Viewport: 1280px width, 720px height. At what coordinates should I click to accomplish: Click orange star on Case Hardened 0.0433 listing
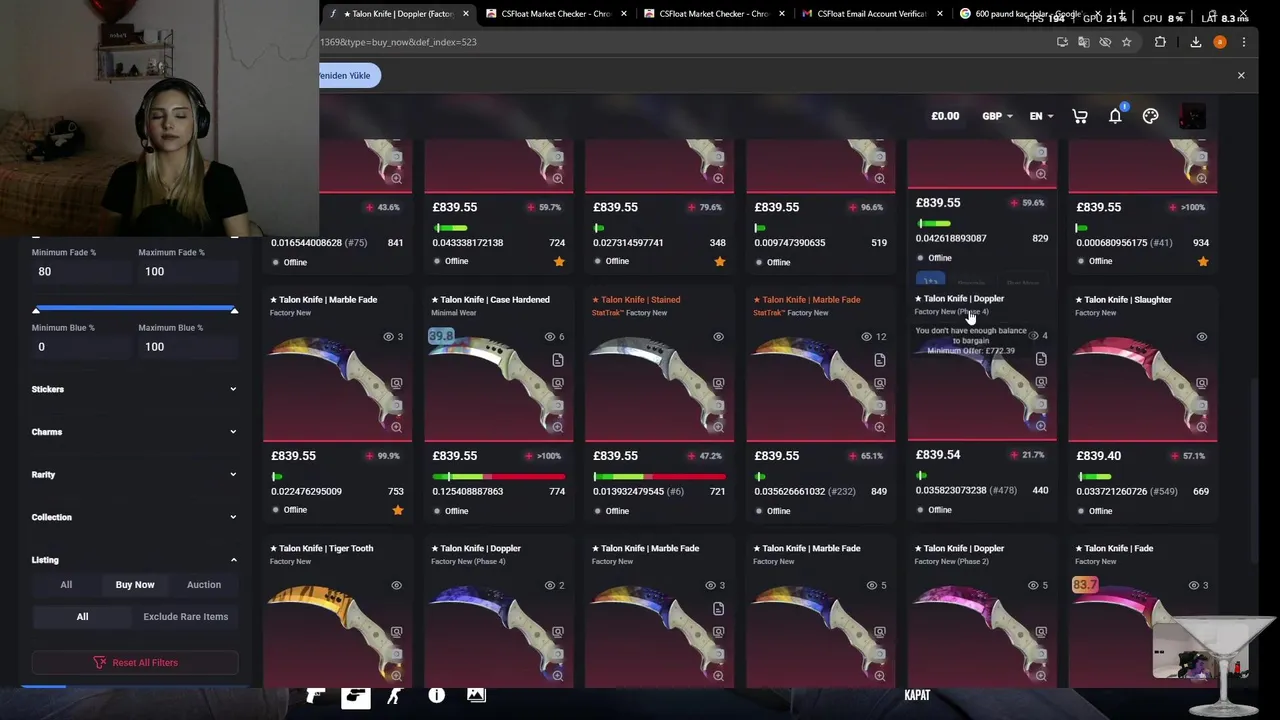click(559, 261)
